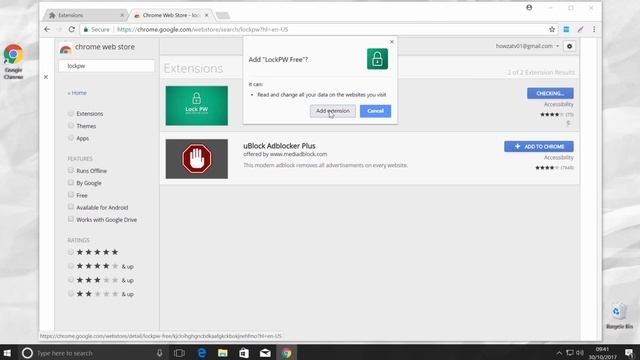640x360 pixels.
Task: Enable Works with Google Drive checkbox
Action: point(71,219)
